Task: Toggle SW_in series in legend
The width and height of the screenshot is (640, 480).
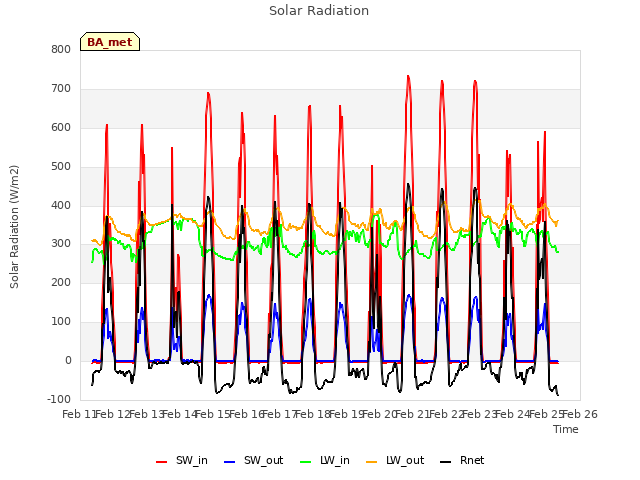Action: (182, 460)
